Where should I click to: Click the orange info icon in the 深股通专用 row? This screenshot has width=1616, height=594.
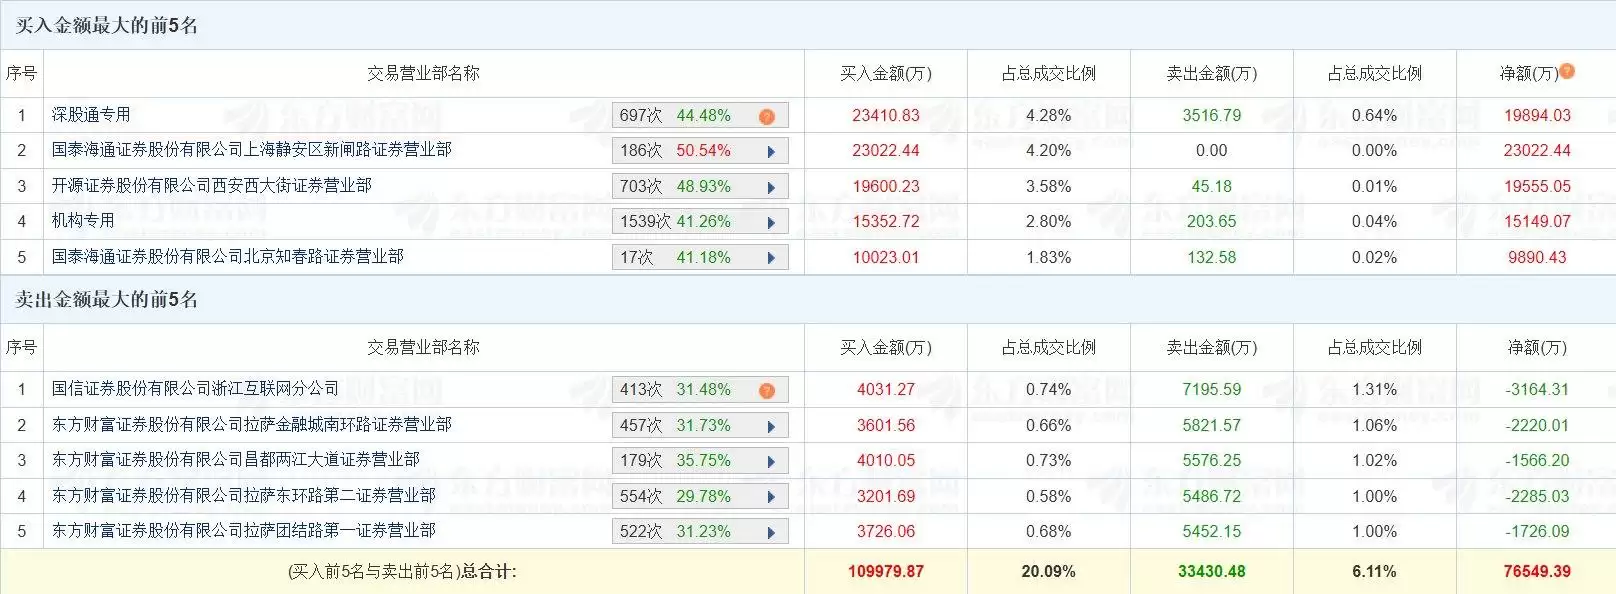767,116
